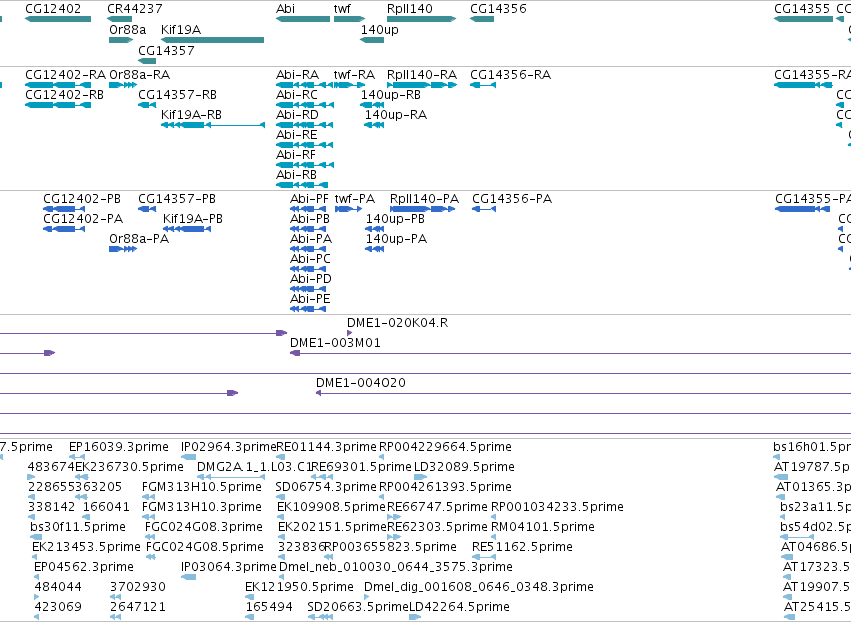Click transcript CG14356-RA

[x=483, y=85]
